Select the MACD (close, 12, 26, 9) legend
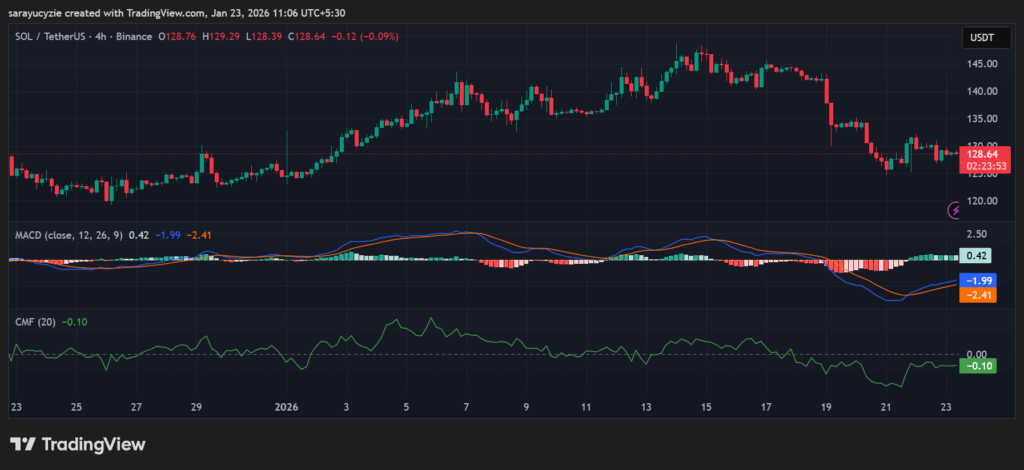This screenshot has height=470, width=1024. (69, 235)
